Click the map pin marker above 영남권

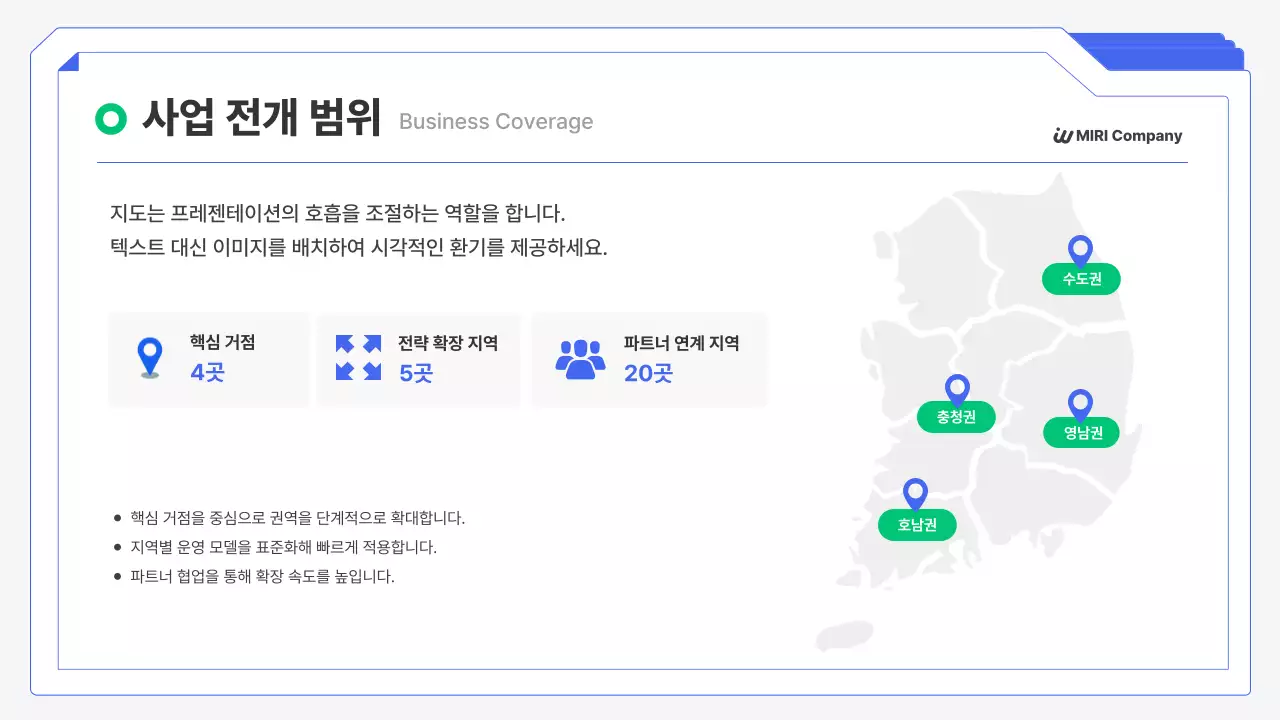coord(1080,402)
